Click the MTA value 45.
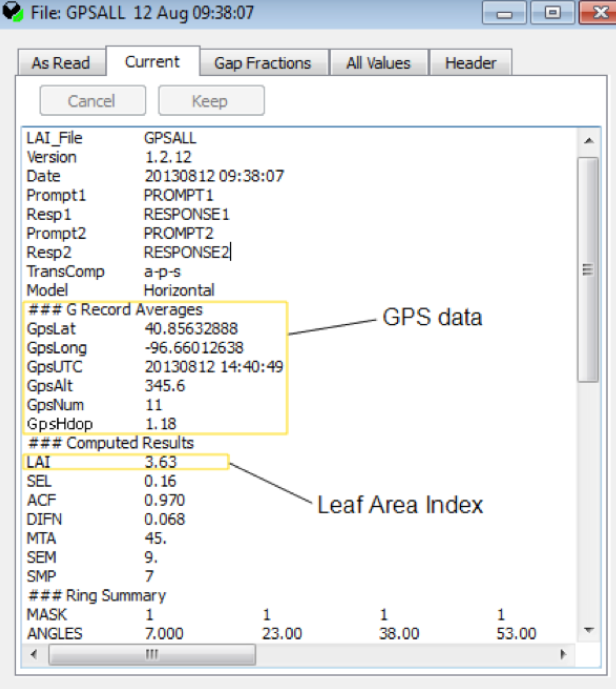The height and width of the screenshot is (689, 616). click(156, 538)
